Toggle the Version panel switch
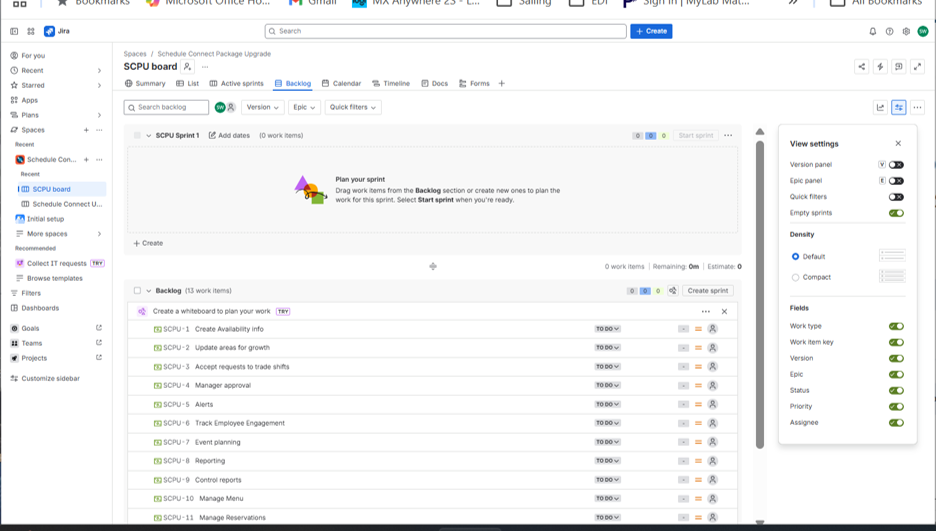Viewport: 936px width, 531px height. (896, 165)
